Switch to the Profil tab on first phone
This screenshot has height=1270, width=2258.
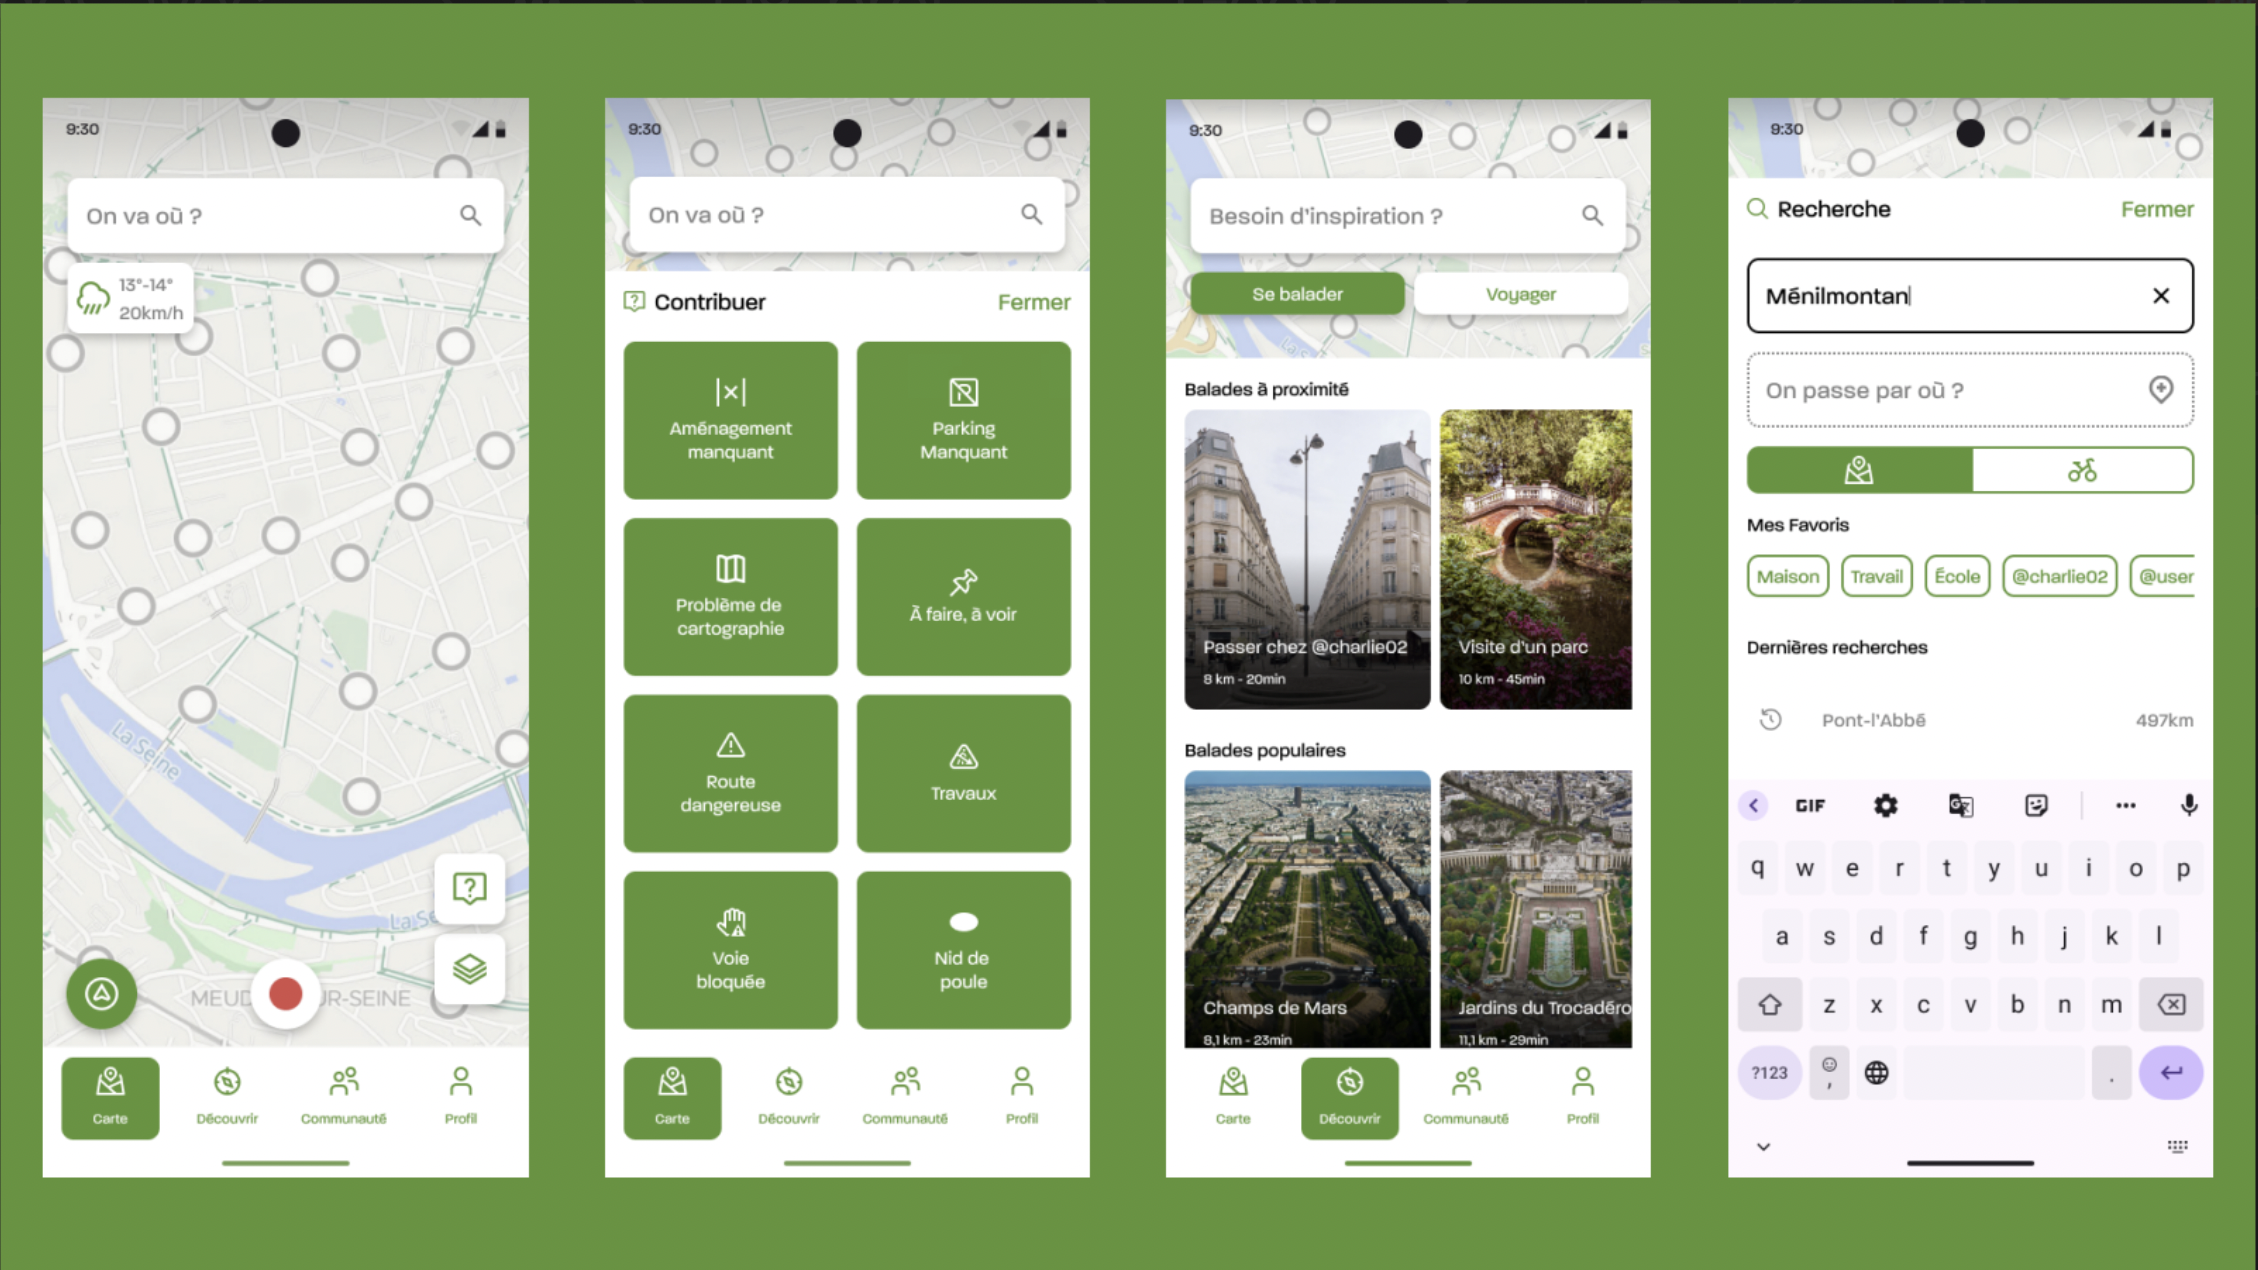[x=460, y=1096]
